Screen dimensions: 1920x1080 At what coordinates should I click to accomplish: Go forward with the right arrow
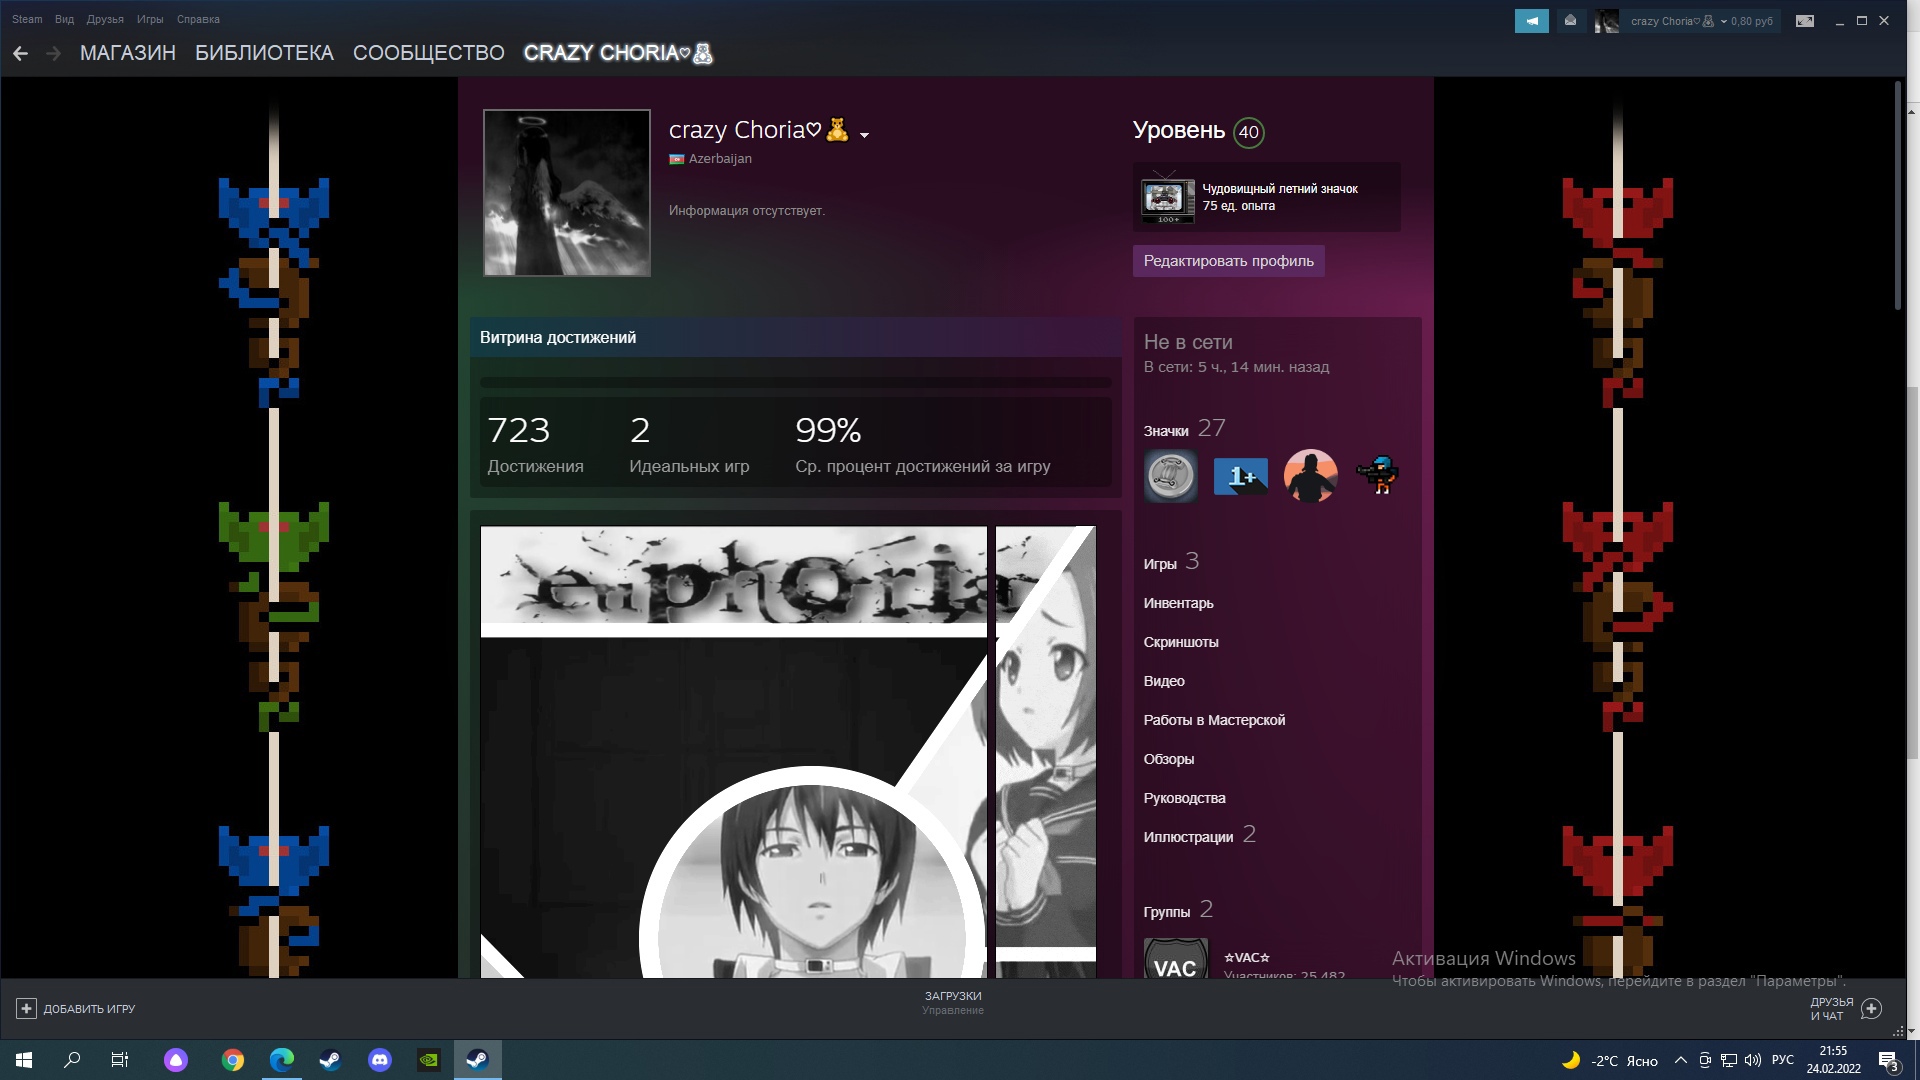click(x=53, y=54)
